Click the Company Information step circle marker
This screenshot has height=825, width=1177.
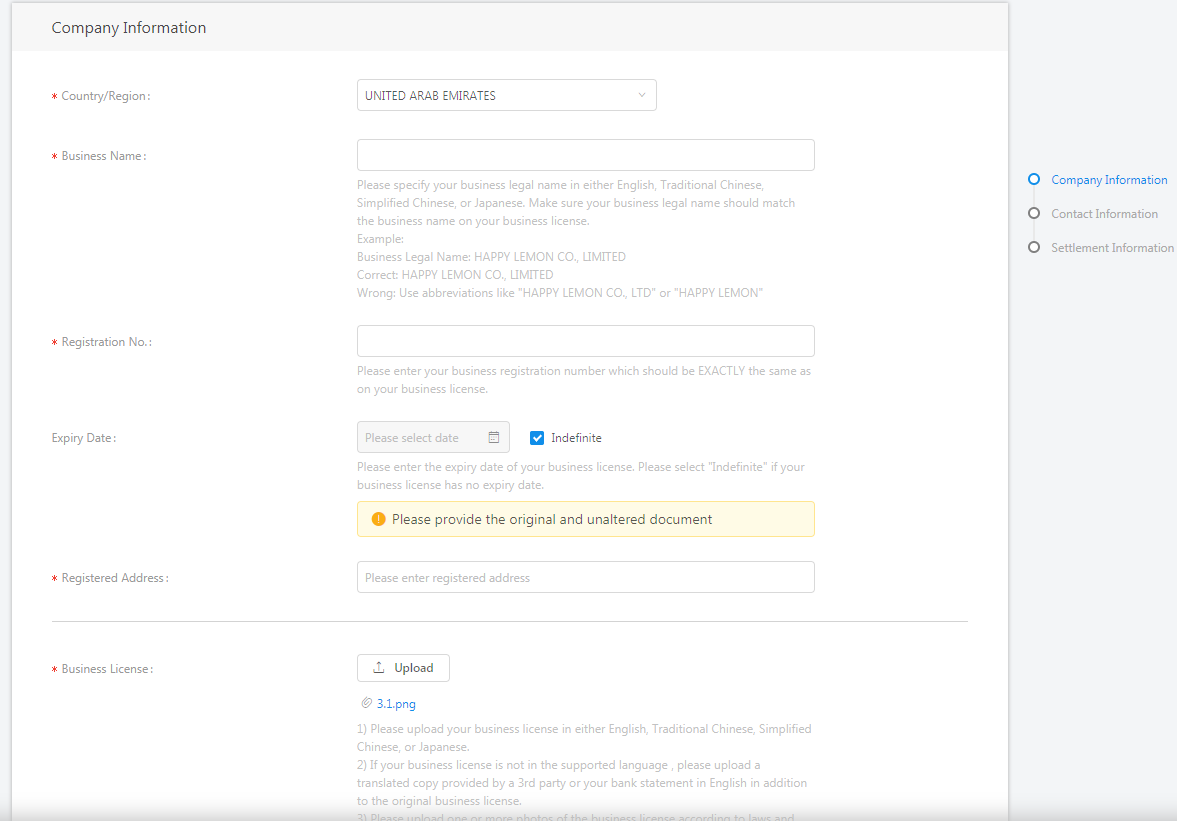pyautogui.click(x=1034, y=180)
